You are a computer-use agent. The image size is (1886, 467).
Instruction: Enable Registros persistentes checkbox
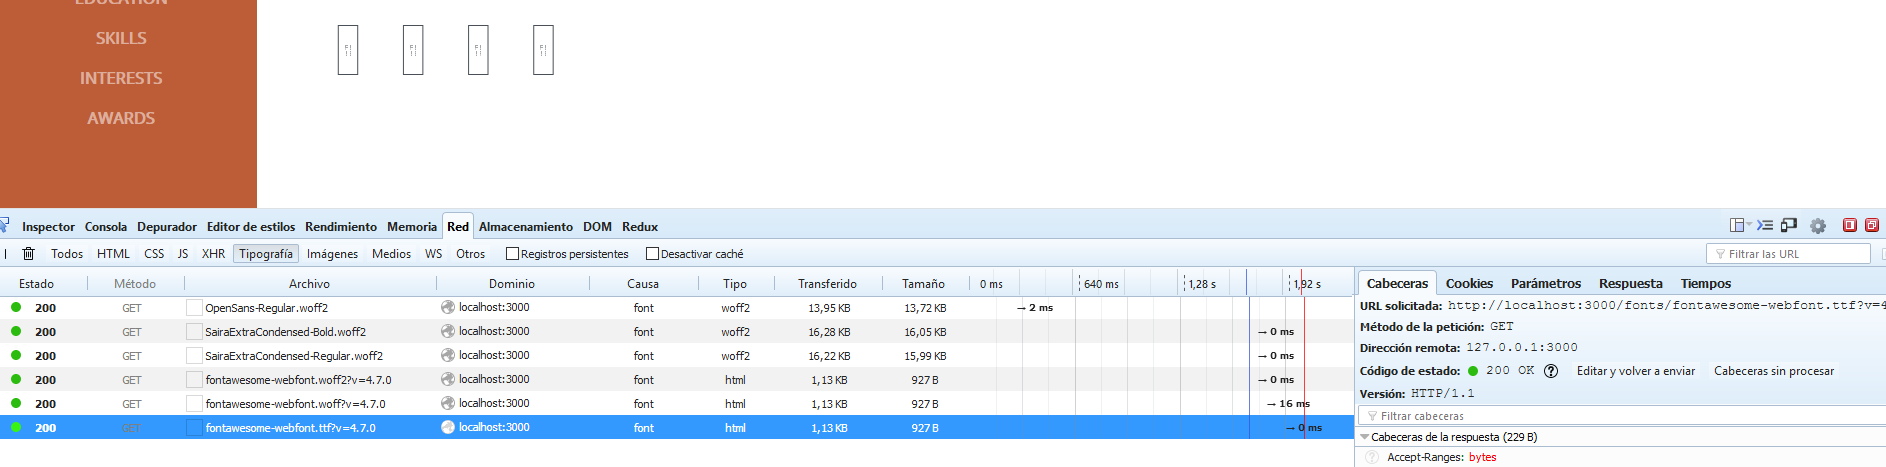(512, 254)
